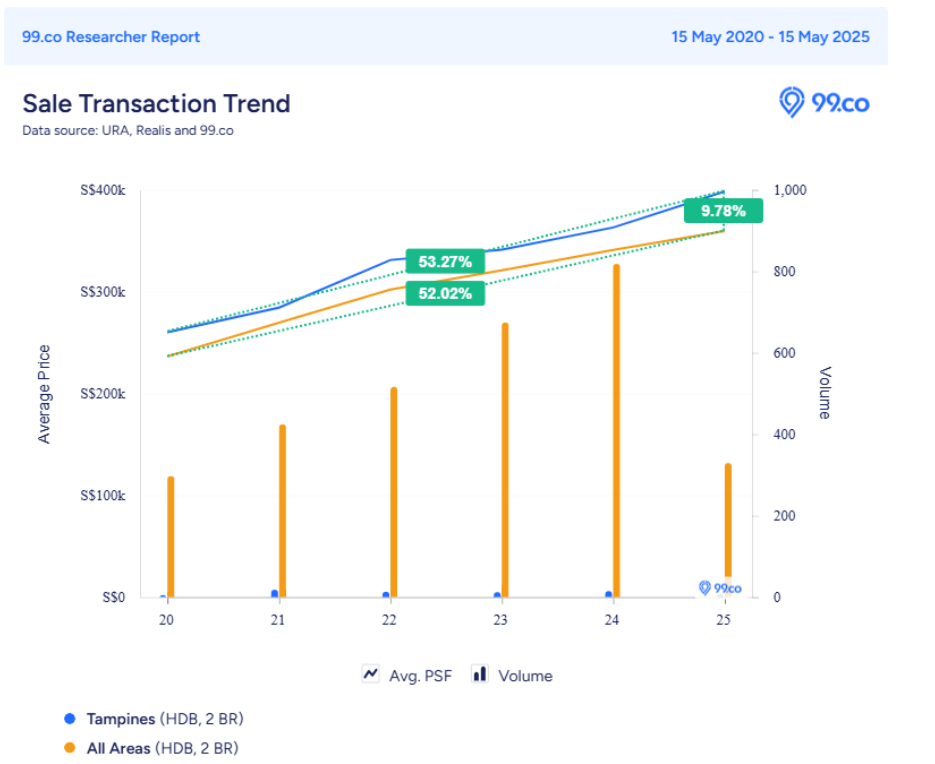The height and width of the screenshot is (764, 935).
Task: Click the 52.02% growth label
Action: [445, 294]
